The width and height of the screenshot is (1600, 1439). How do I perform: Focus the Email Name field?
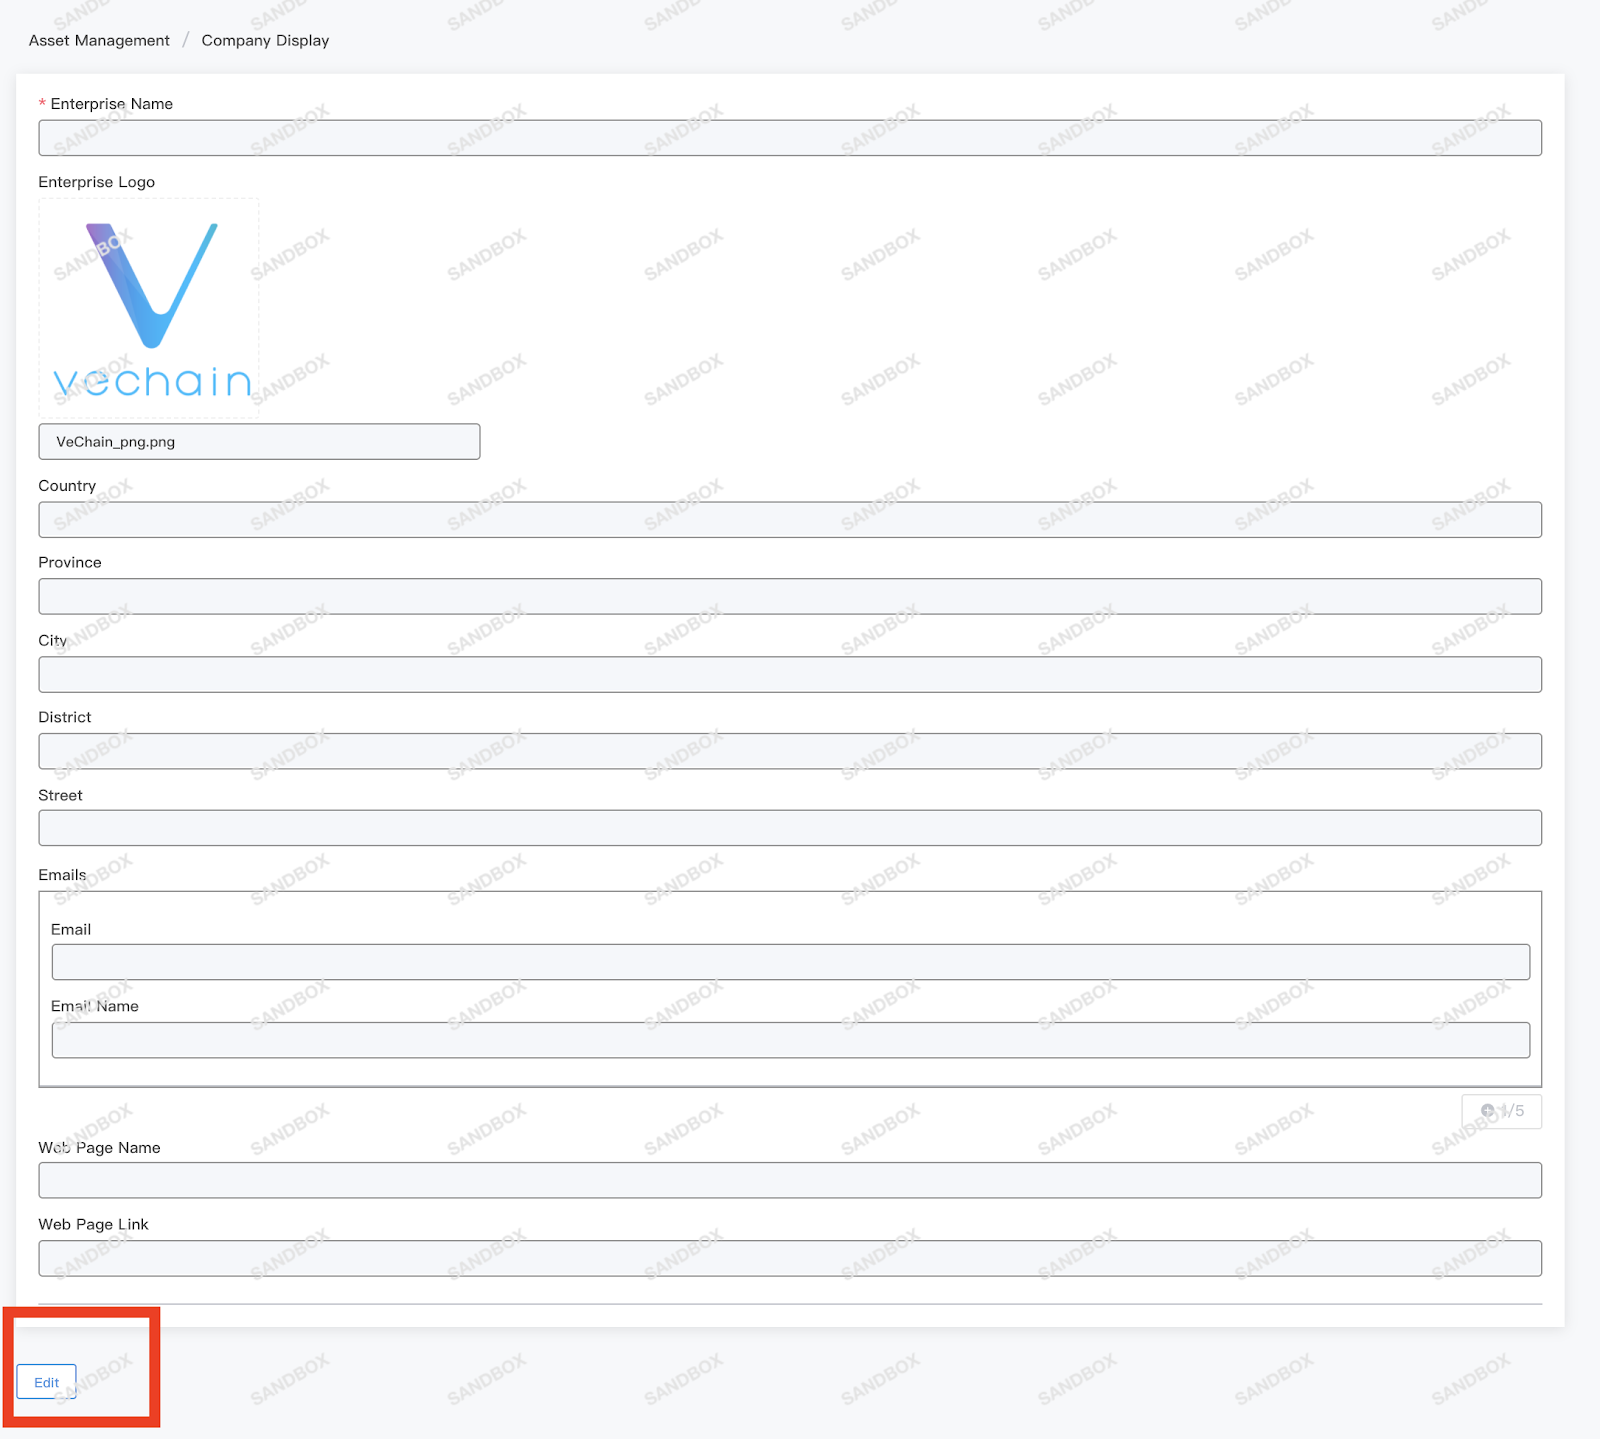[x=790, y=1040]
